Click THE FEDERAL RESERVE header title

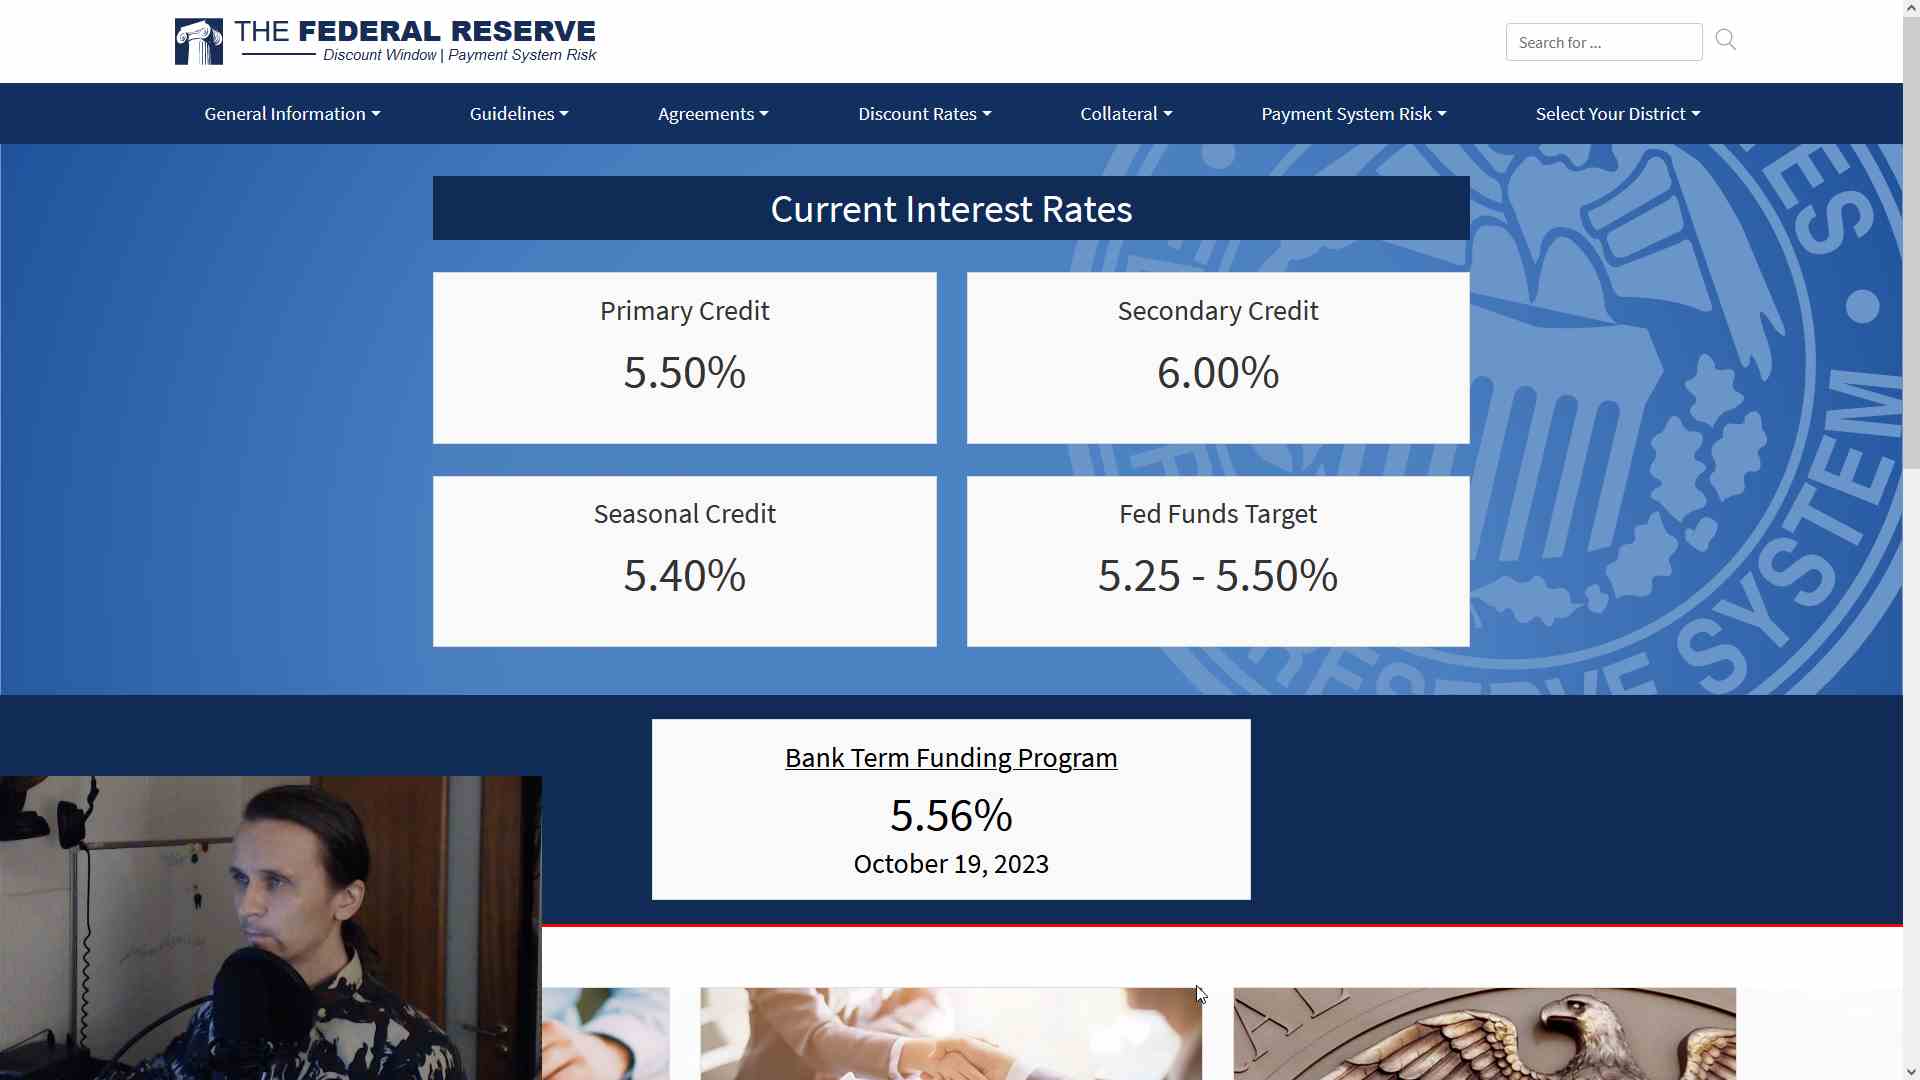tap(415, 32)
